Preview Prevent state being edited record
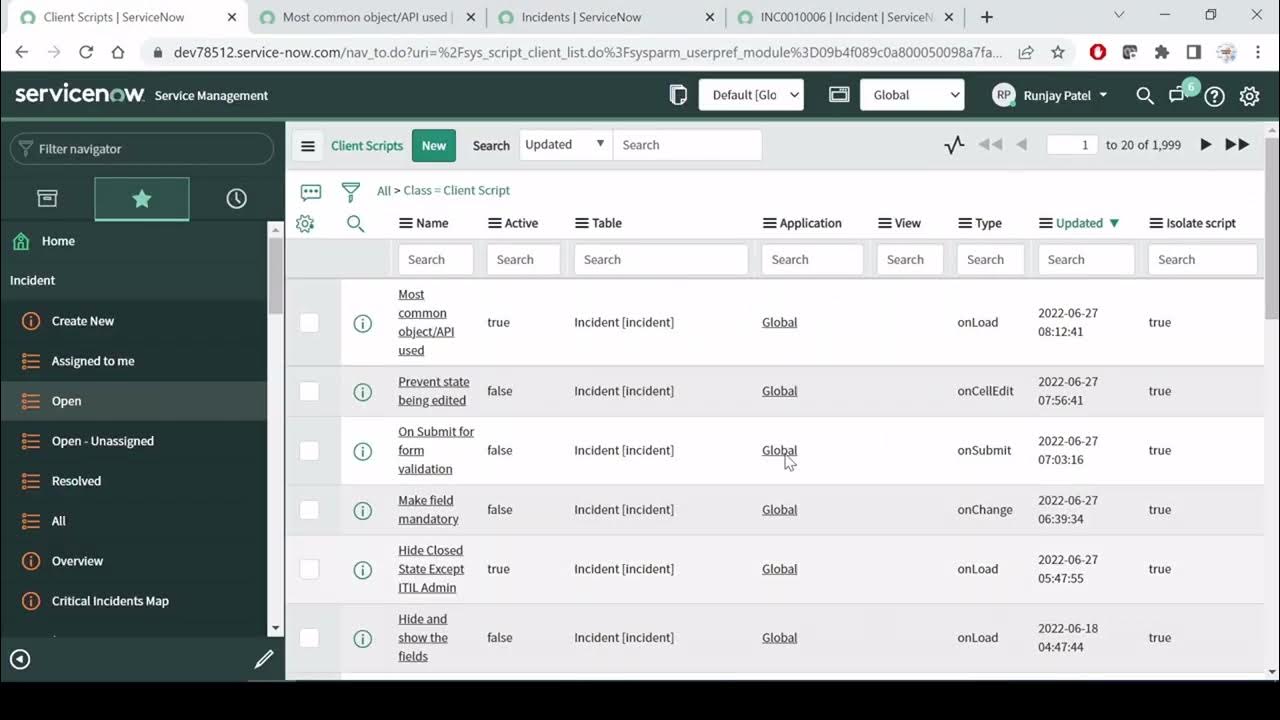The image size is (1280, 720). click(x=363, y=392)
